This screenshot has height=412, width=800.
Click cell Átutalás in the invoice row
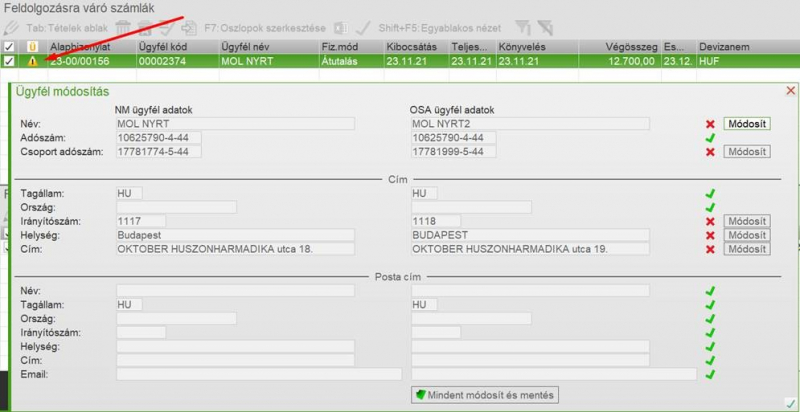coord(351,61)
